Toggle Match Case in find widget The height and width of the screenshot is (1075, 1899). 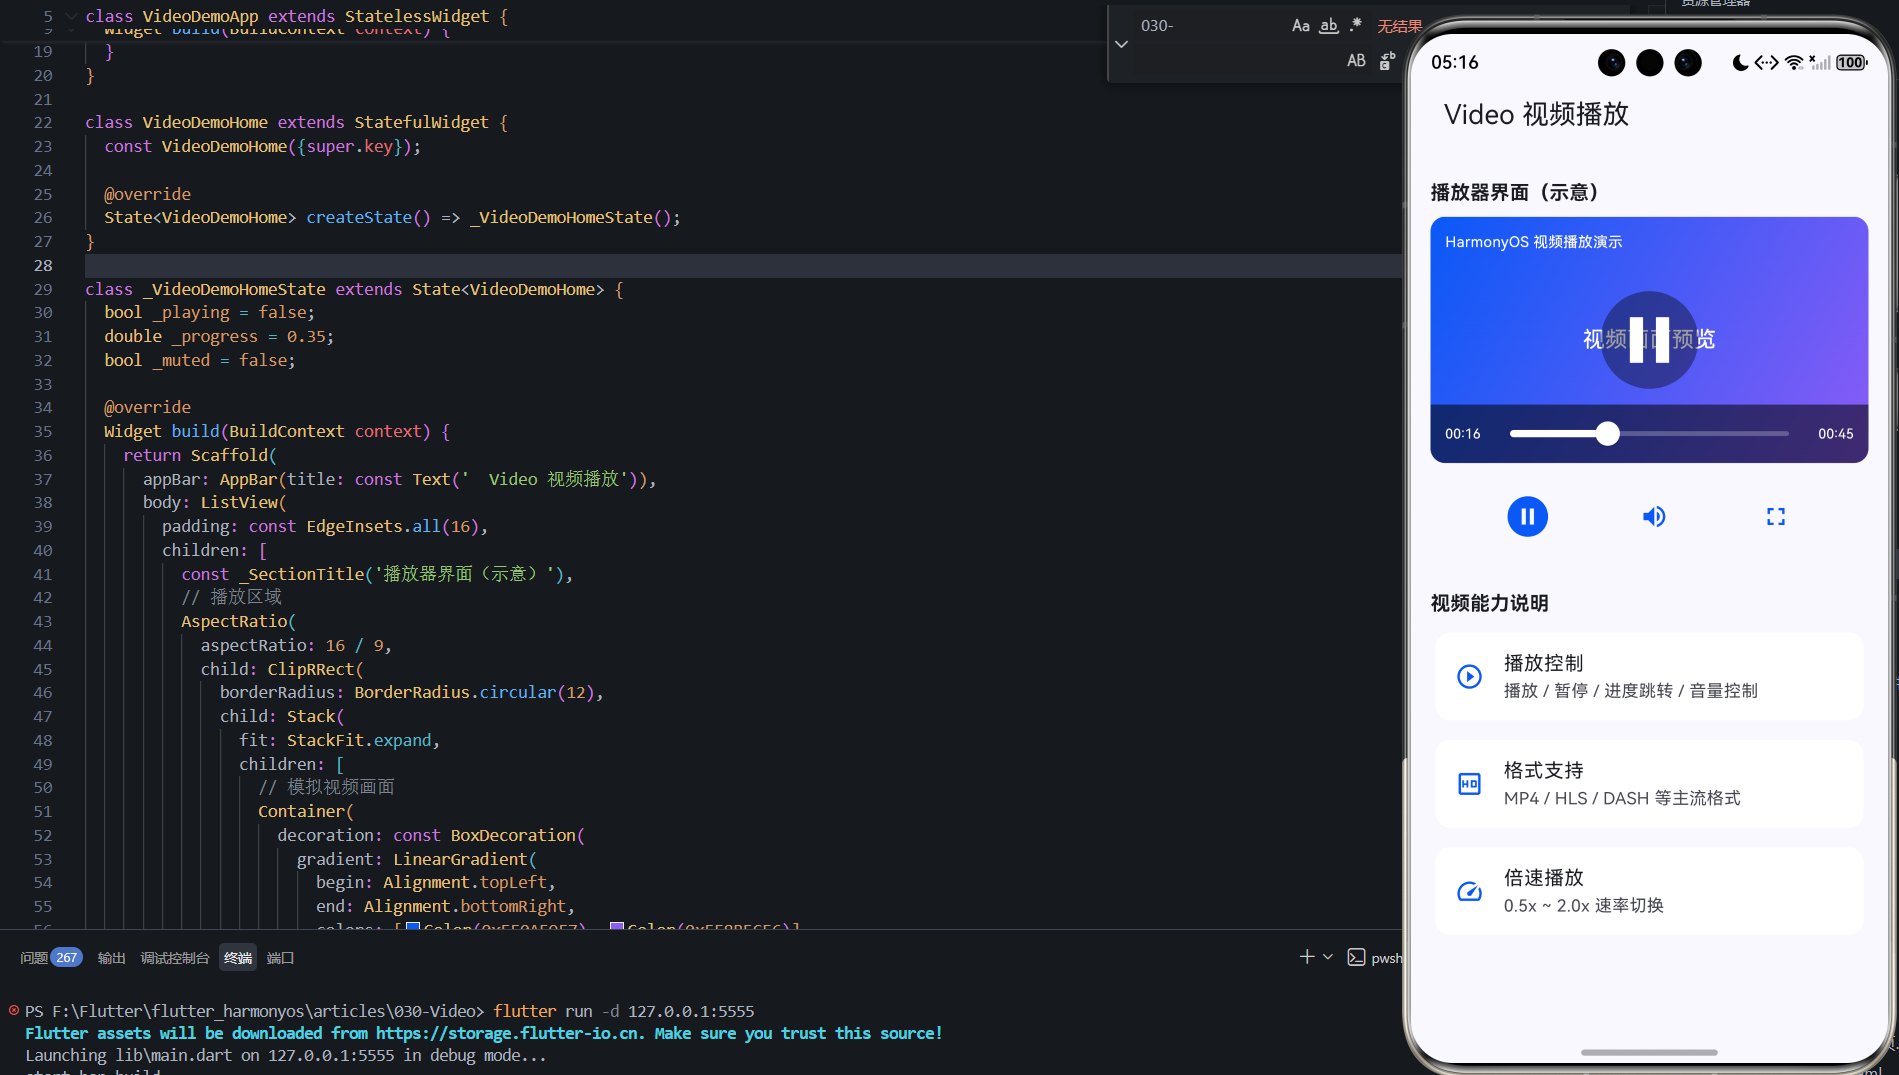1301,26
